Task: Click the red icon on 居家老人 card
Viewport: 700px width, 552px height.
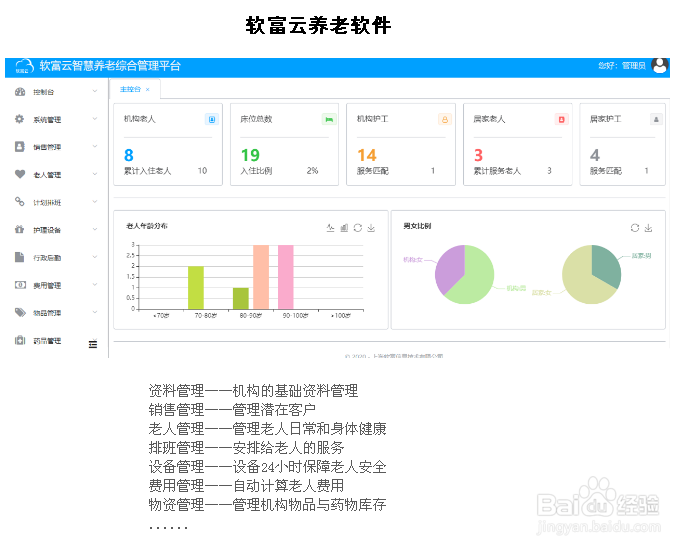Action: (x=562, y=119)
